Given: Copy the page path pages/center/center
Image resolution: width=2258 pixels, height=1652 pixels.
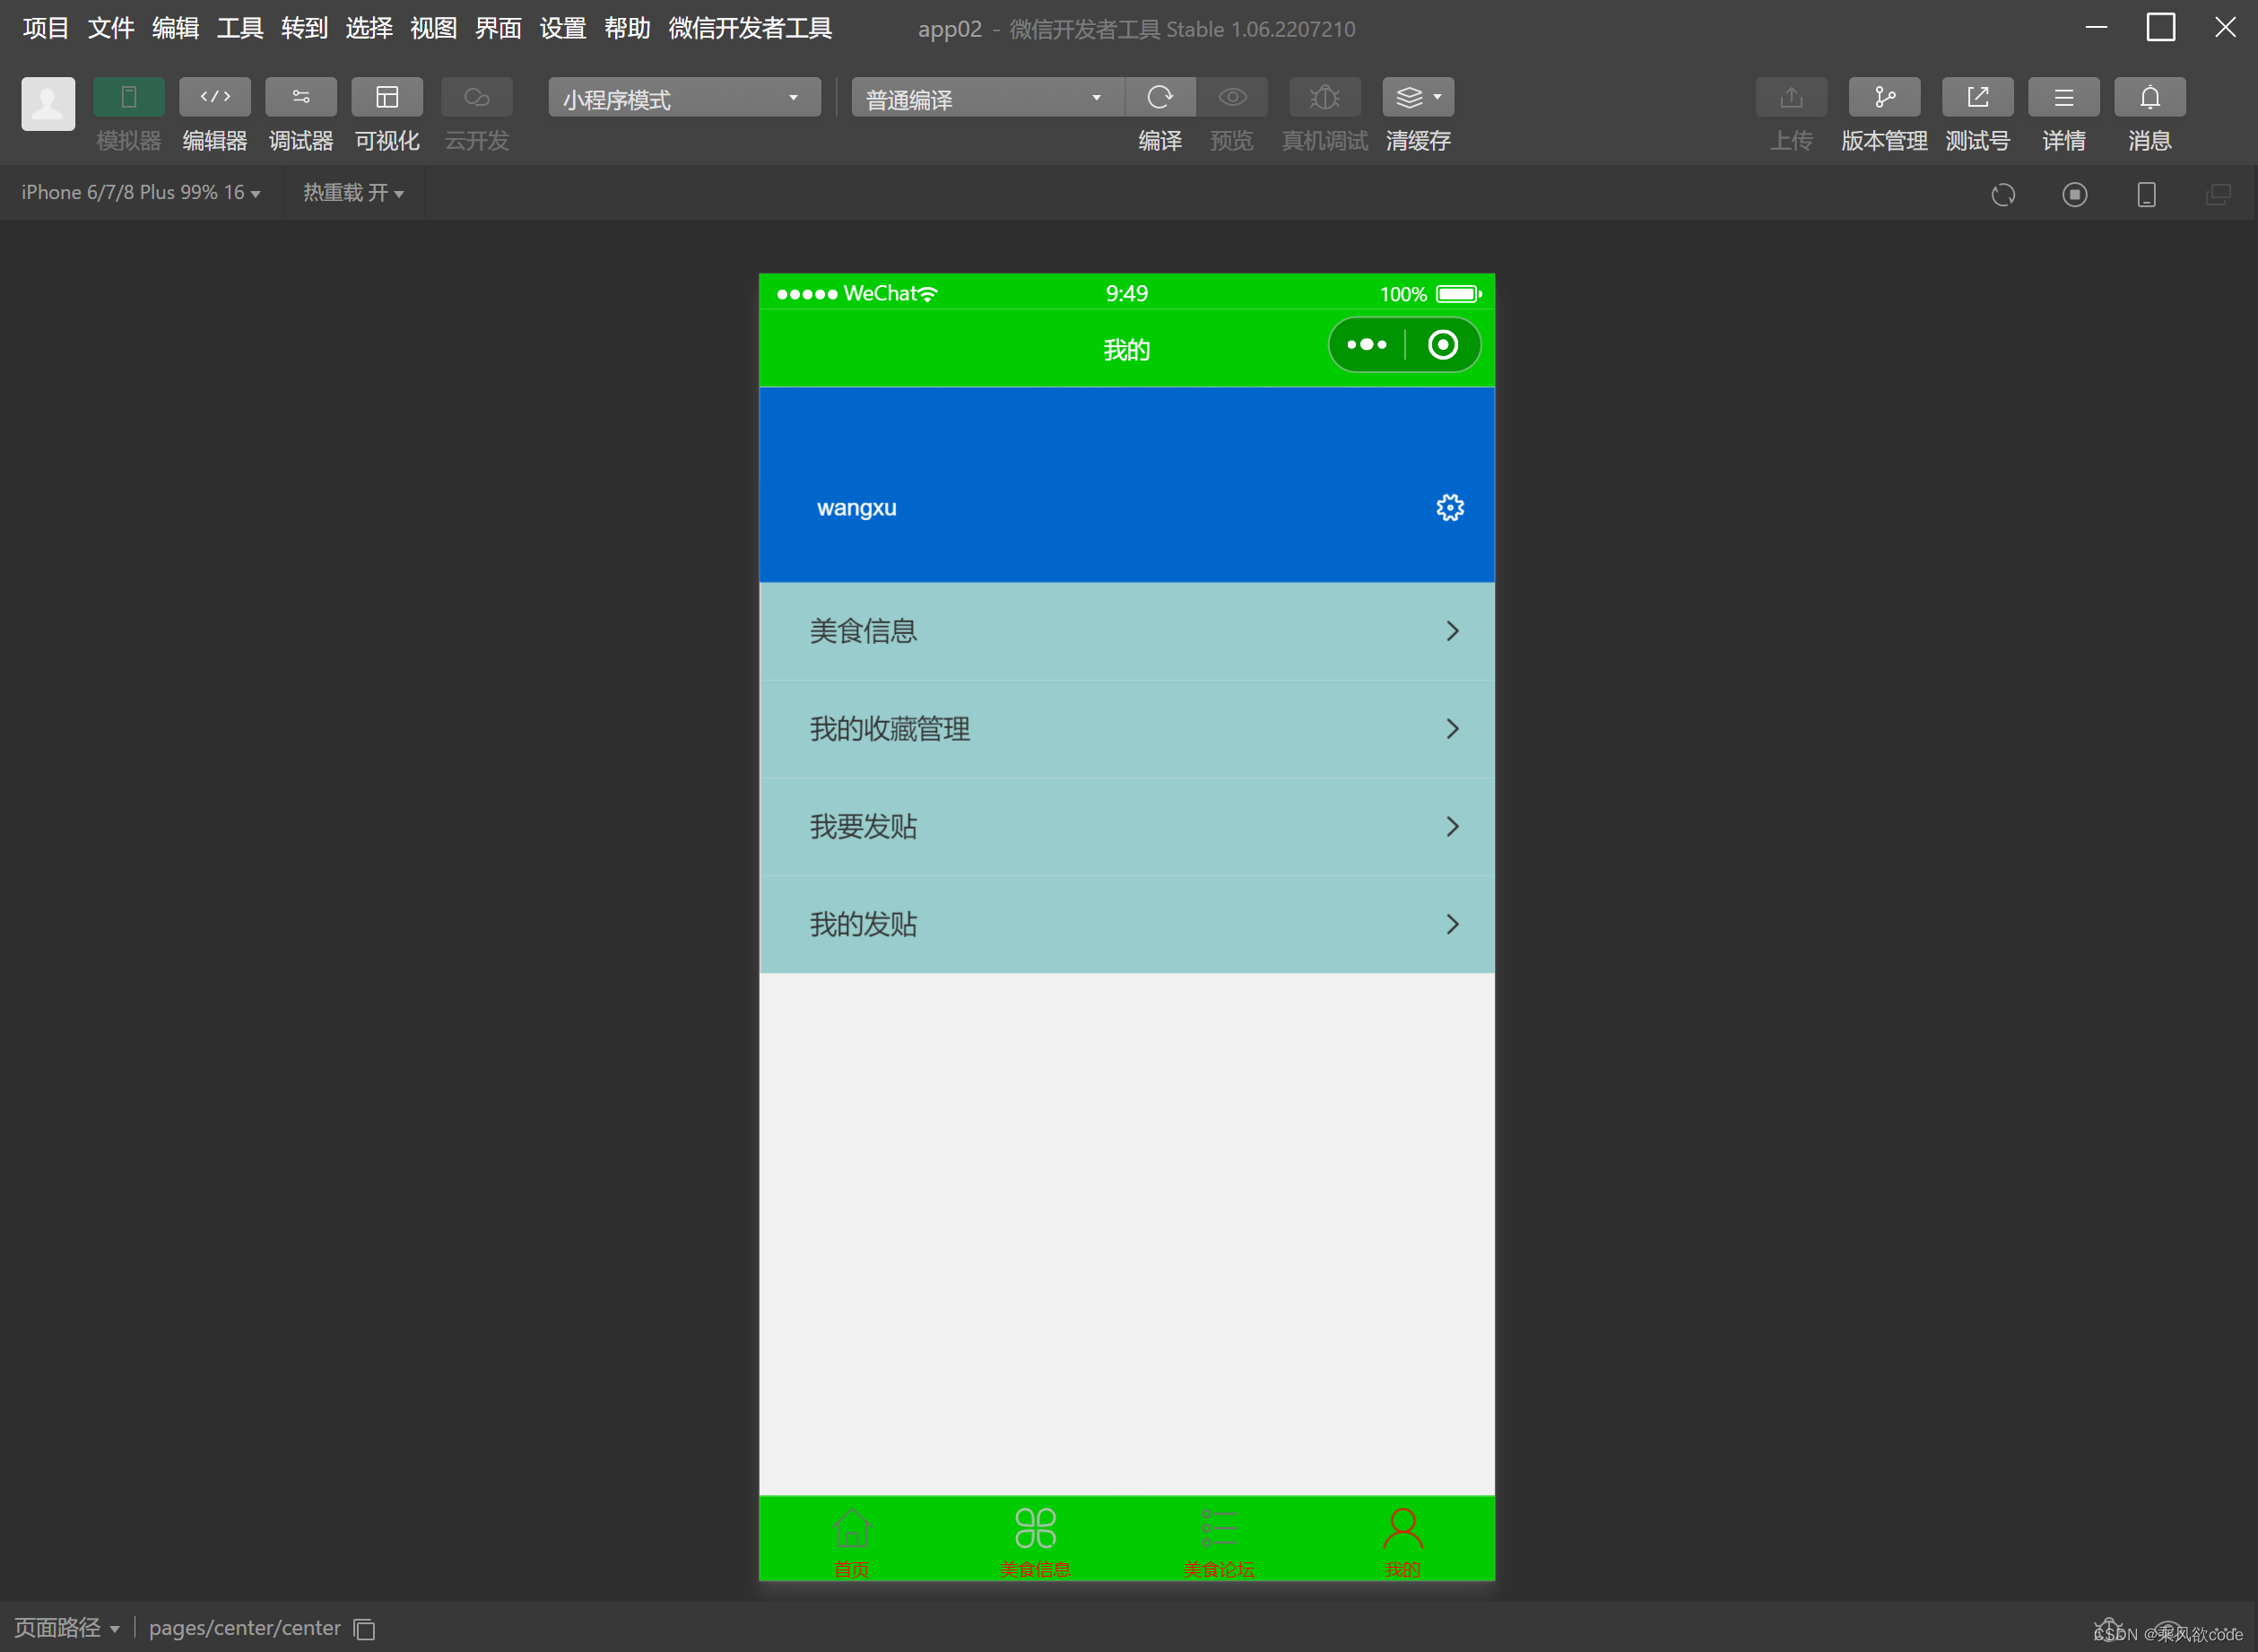Looking at the screenshot, I should pos(365,1630).
